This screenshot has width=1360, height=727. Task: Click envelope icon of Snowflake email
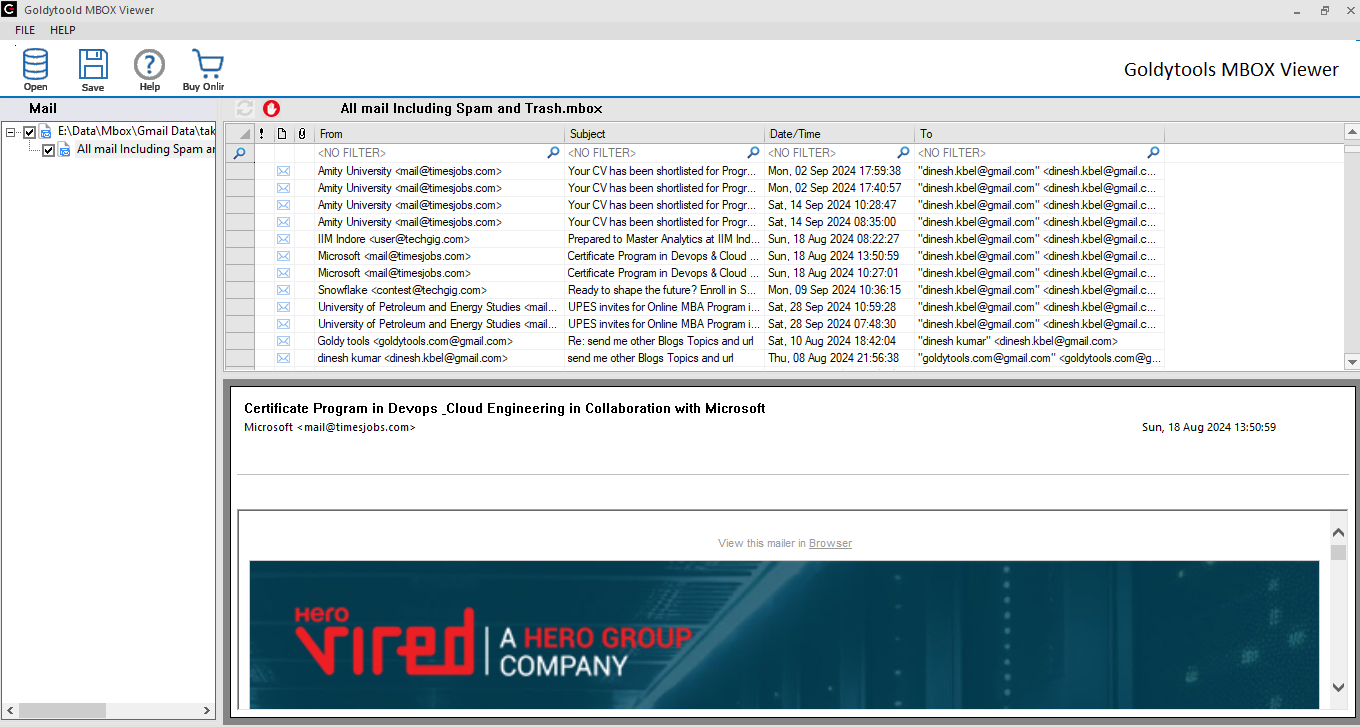(x=283, y=290)
